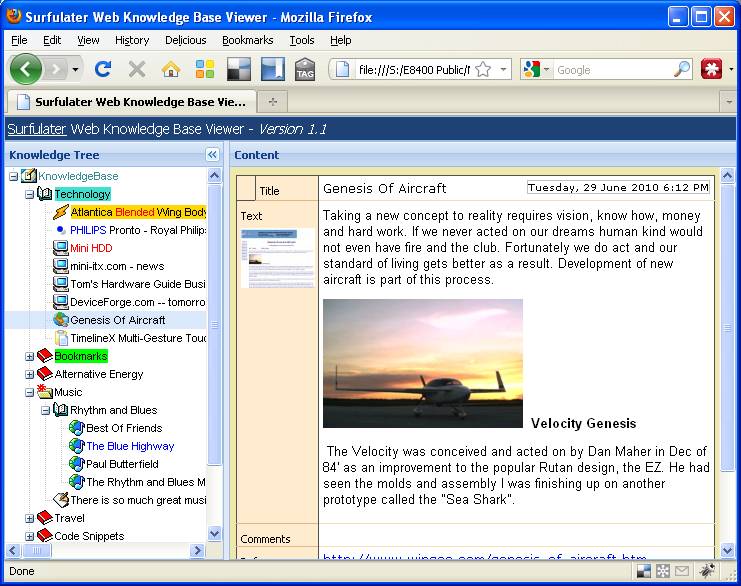
Task: Select The Blue Highway article
Action: (130, 446)
